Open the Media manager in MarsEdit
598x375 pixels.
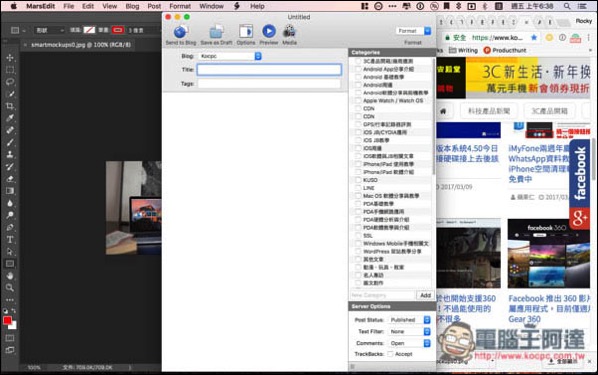289,35
